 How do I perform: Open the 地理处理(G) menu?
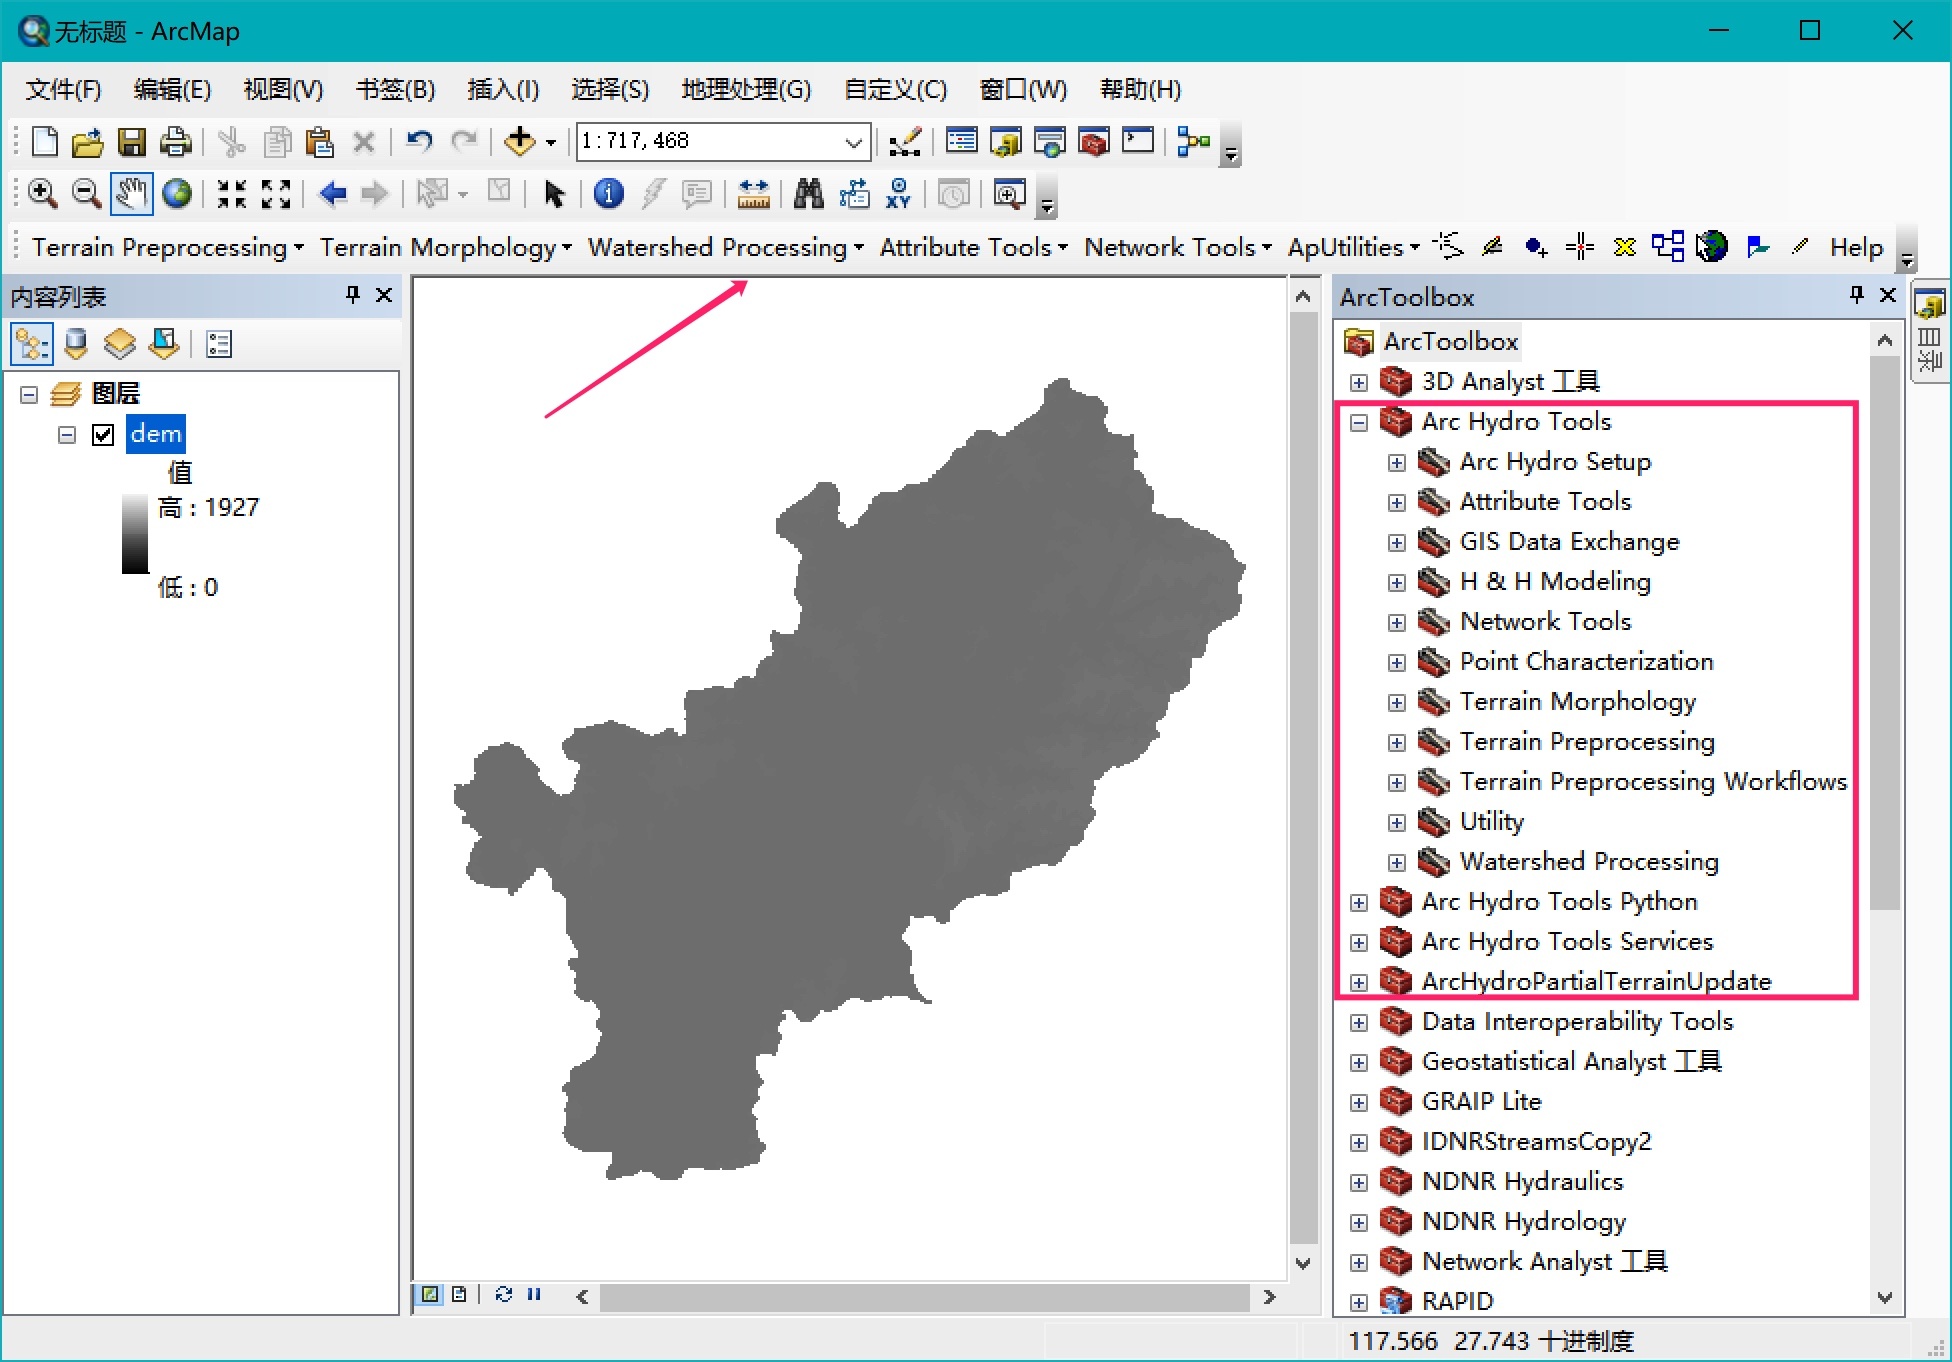point(745,90)
